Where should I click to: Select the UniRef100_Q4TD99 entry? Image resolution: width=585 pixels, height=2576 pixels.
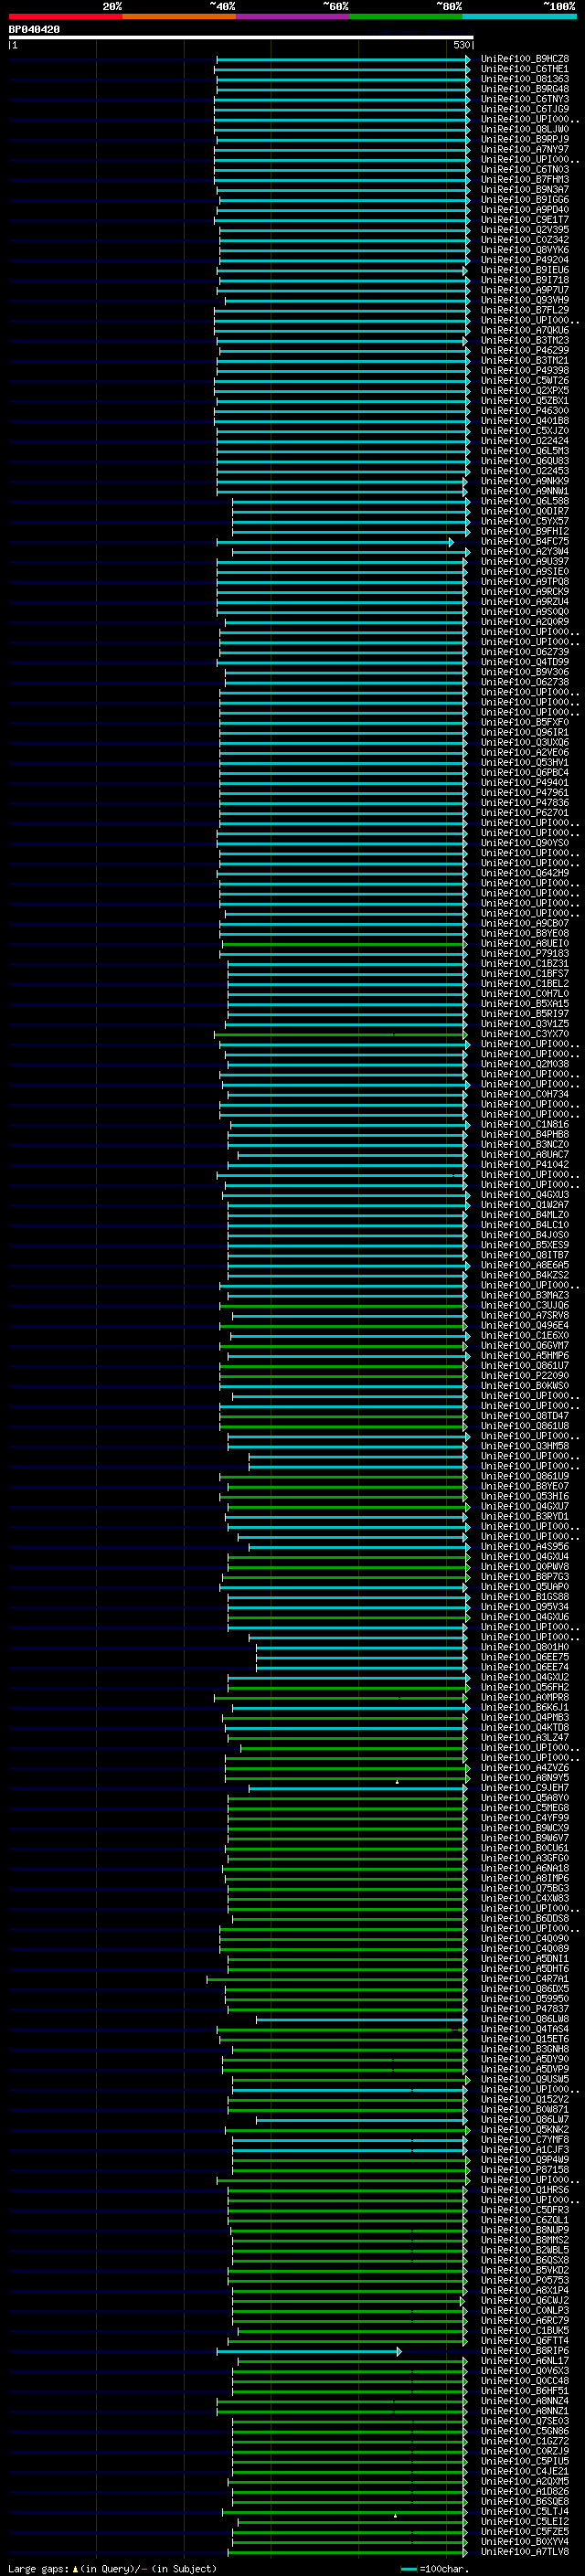tap(524, 662)
